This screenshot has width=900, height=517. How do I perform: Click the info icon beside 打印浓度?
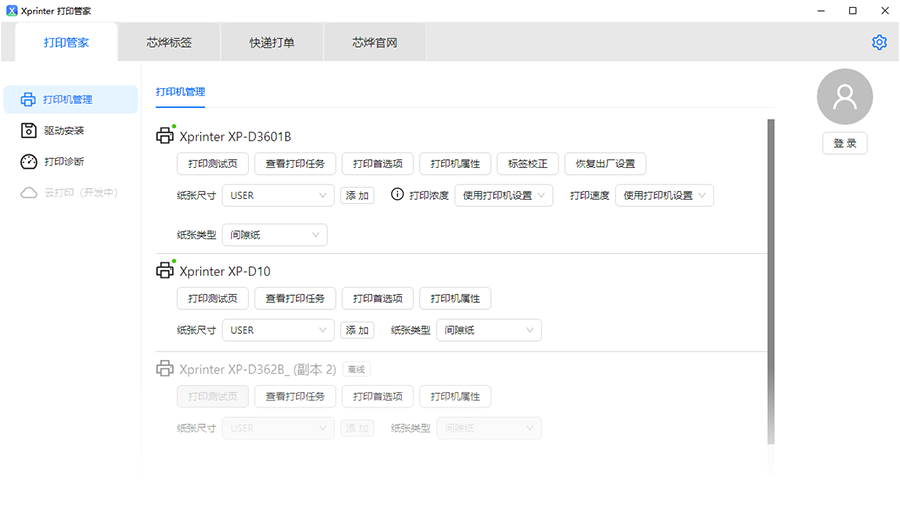[x=397, y=195]
